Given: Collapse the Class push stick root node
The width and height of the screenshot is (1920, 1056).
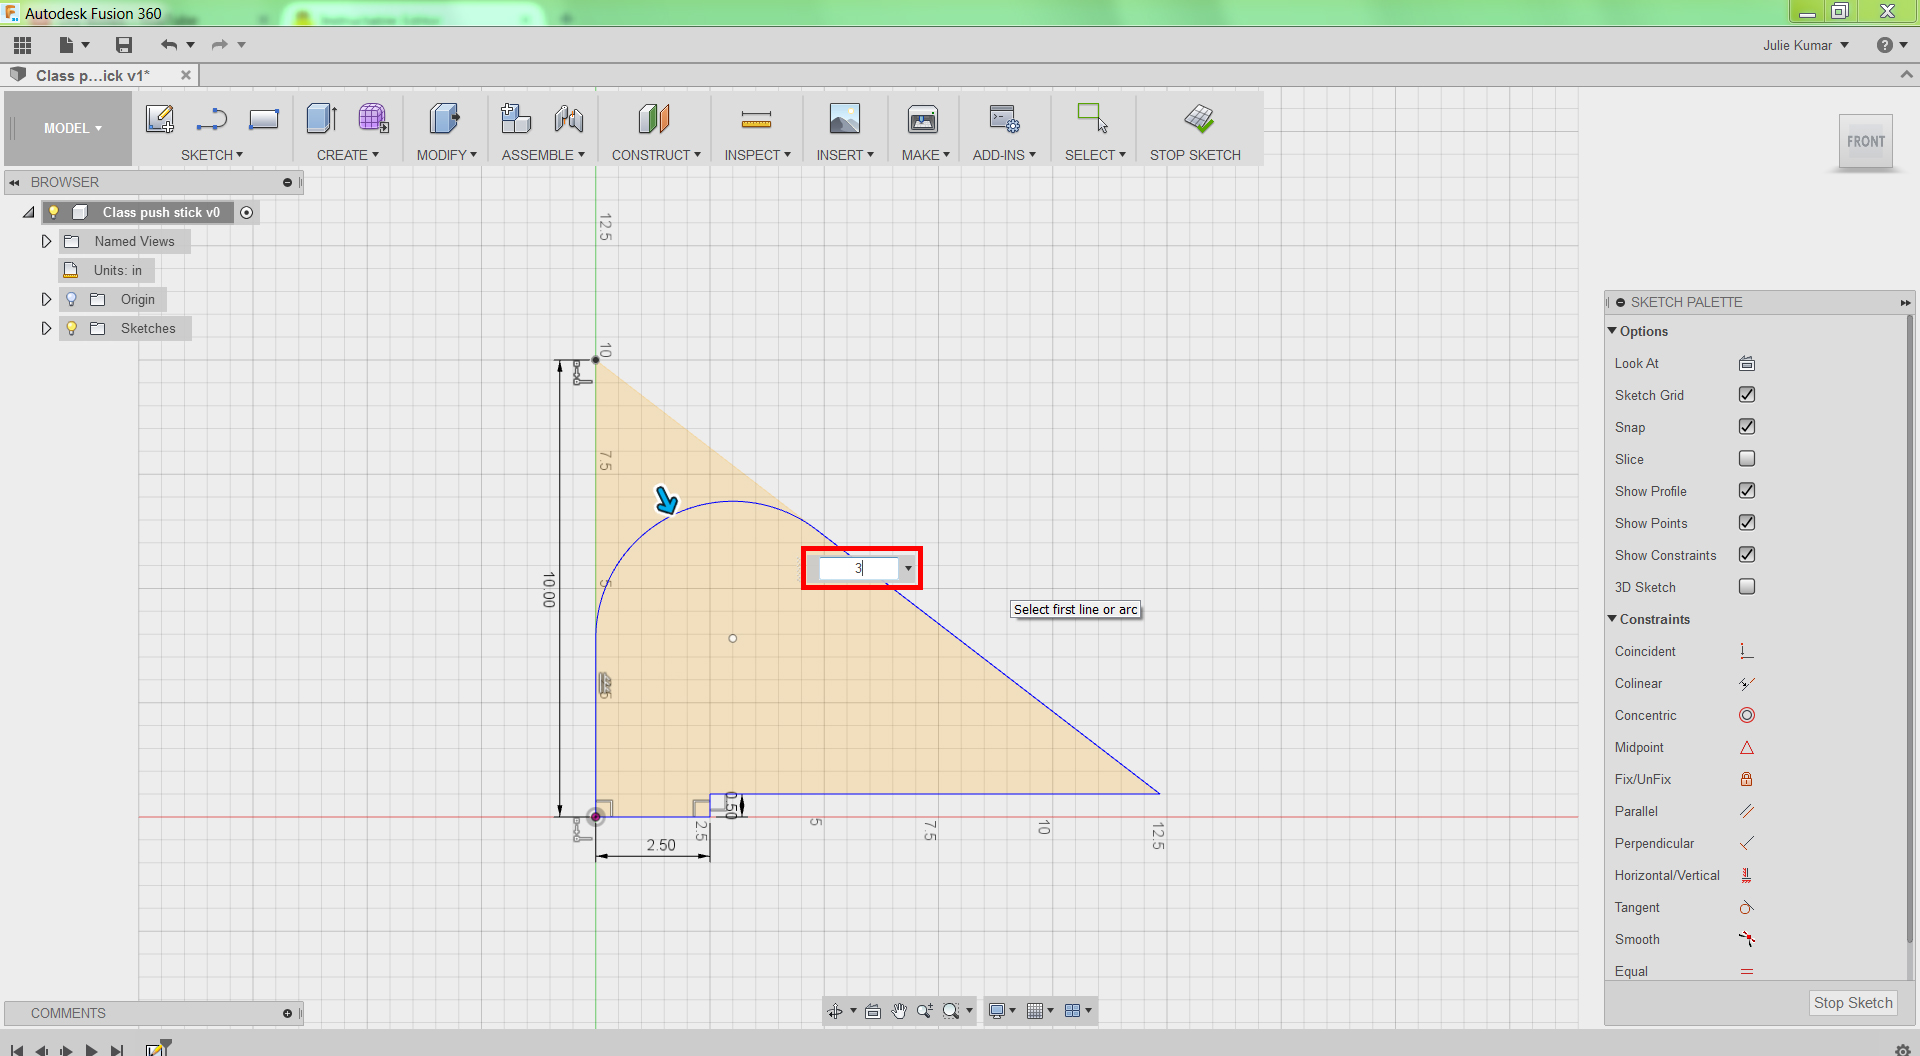Looking at the screenshot, I should pos(29,212).
